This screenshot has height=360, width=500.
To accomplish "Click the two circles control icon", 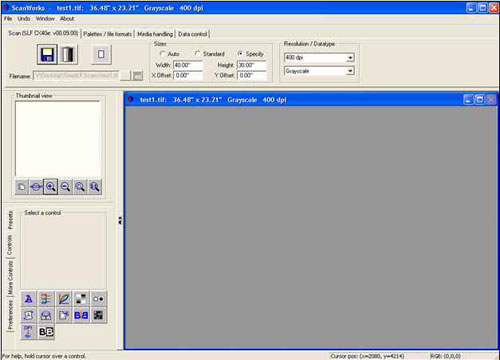I will click(98, 299).
